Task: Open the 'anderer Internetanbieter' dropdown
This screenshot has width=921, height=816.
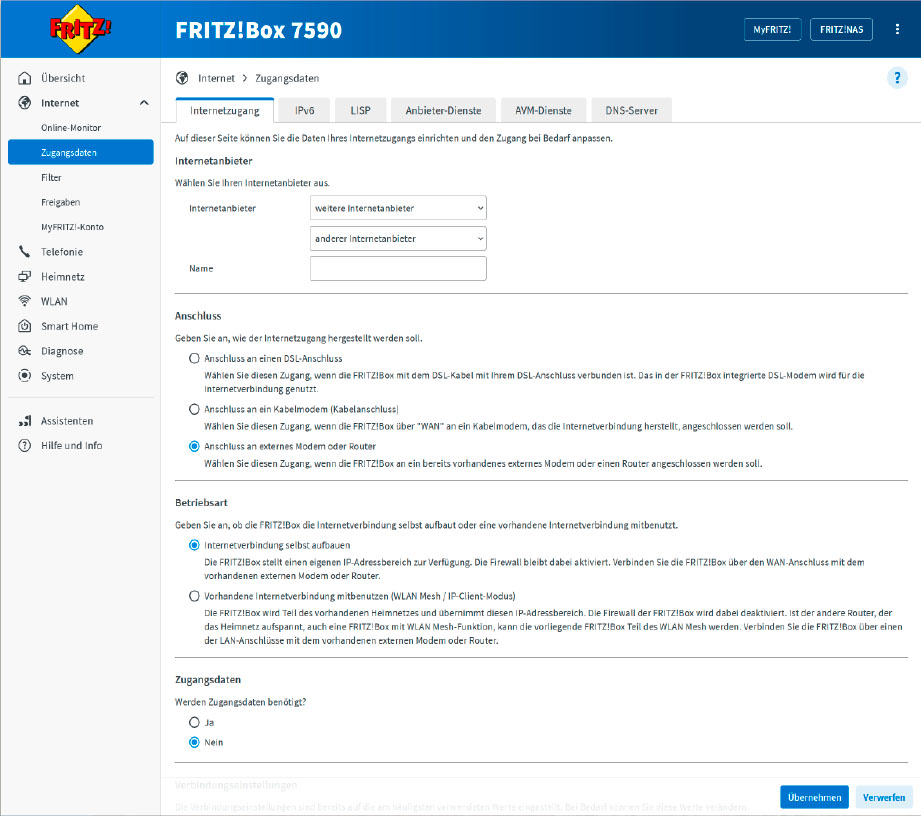Action: pos(398,239)
